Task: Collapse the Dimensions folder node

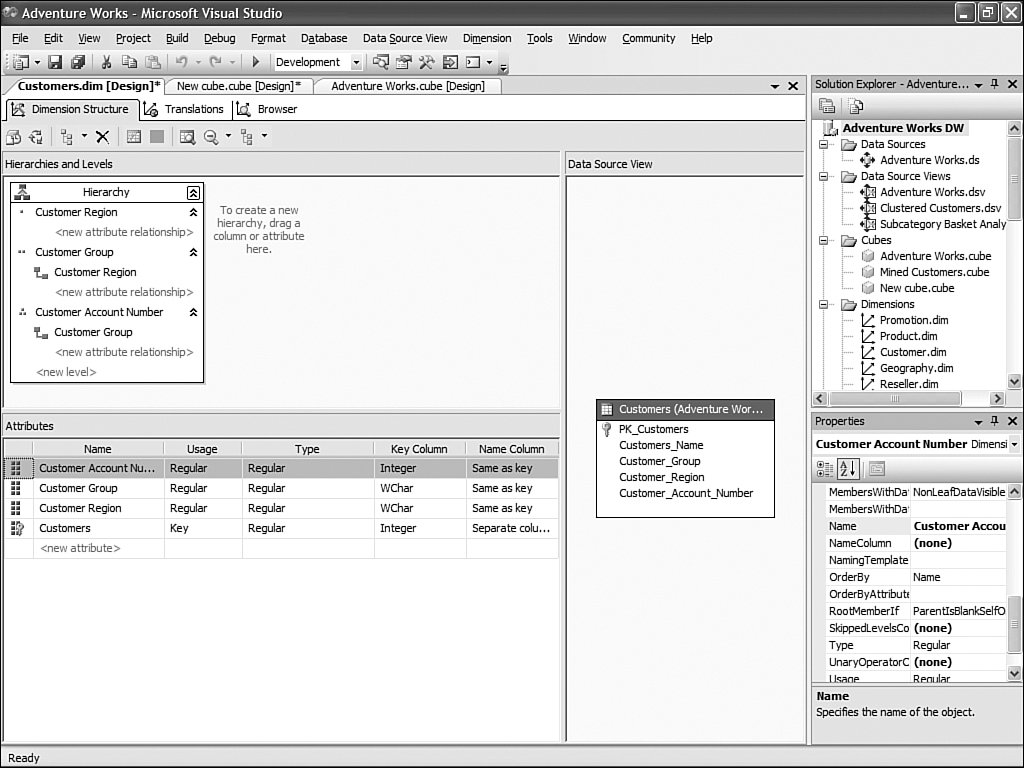Action: (x=824, y=304)
